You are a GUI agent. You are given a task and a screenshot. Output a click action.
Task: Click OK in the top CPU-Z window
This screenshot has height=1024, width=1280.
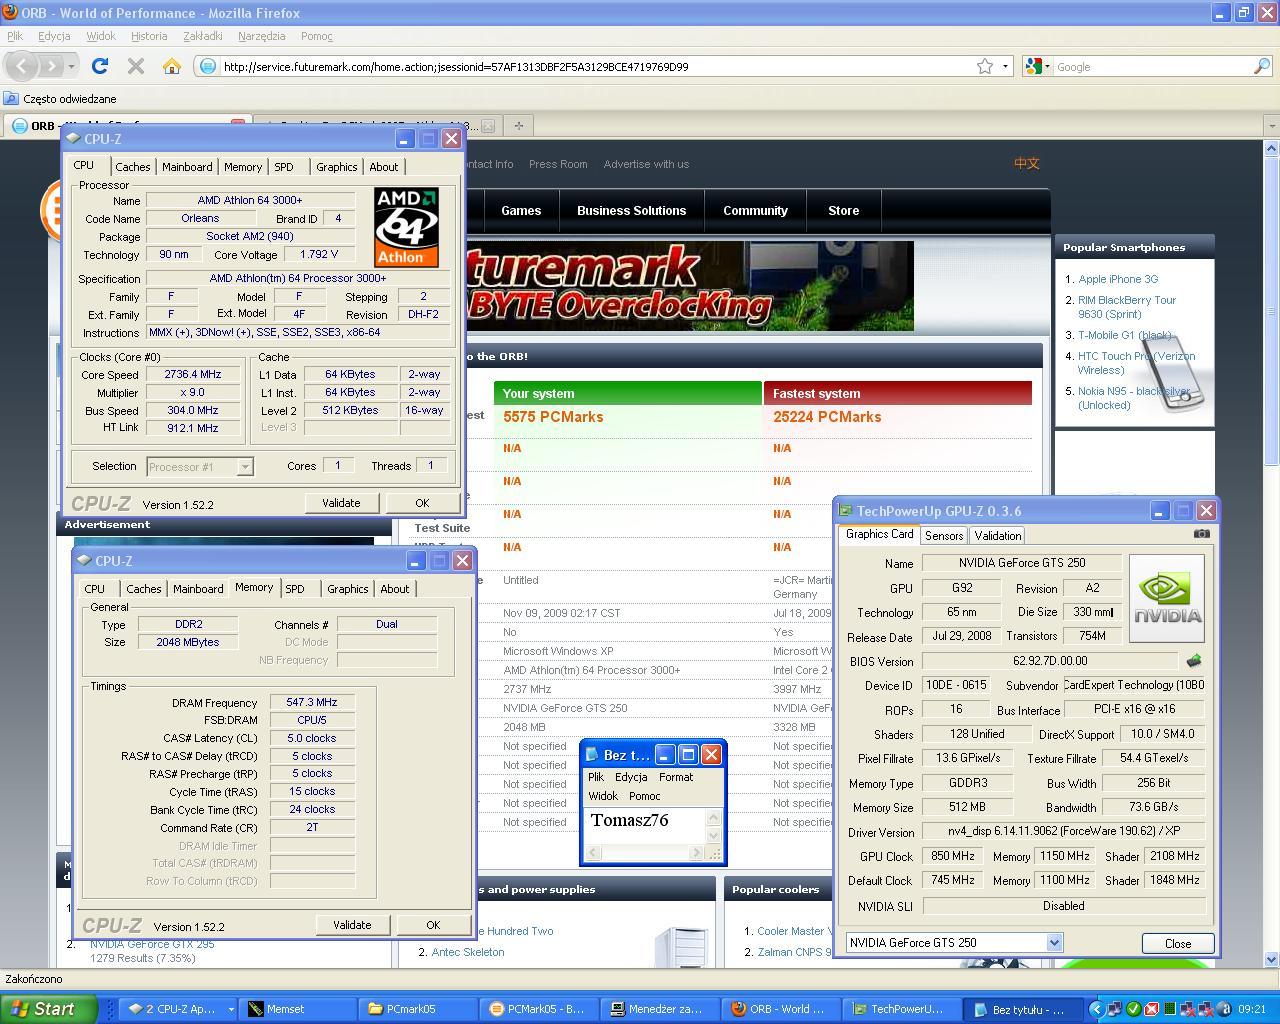click(x=422, y=503)
